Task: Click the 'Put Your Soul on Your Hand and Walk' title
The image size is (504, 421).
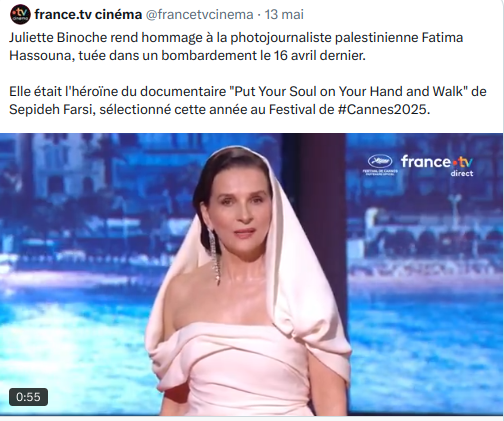Action: [350, 91]
